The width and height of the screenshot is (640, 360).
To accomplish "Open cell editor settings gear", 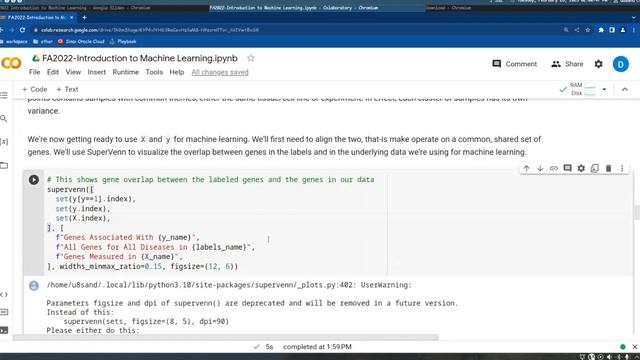I will tap(581, 168).
